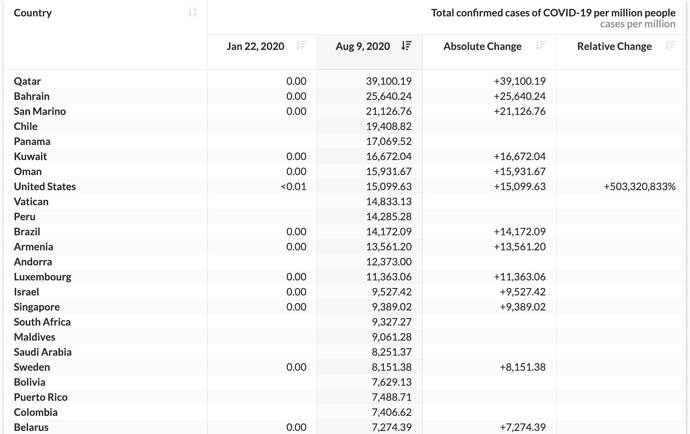
Task: Click the Relative Change header text
Action: click(x=614, y=46)
